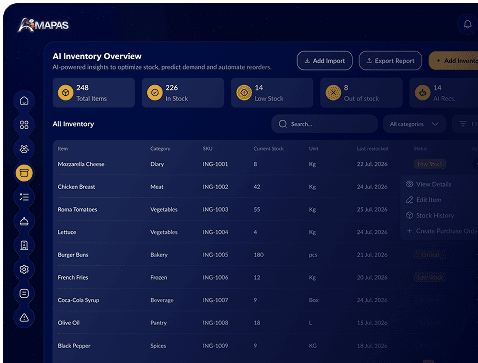This screenshot has width=478, height=363.
Task: Click SKU ING-1005
Action: click(215, 255)
